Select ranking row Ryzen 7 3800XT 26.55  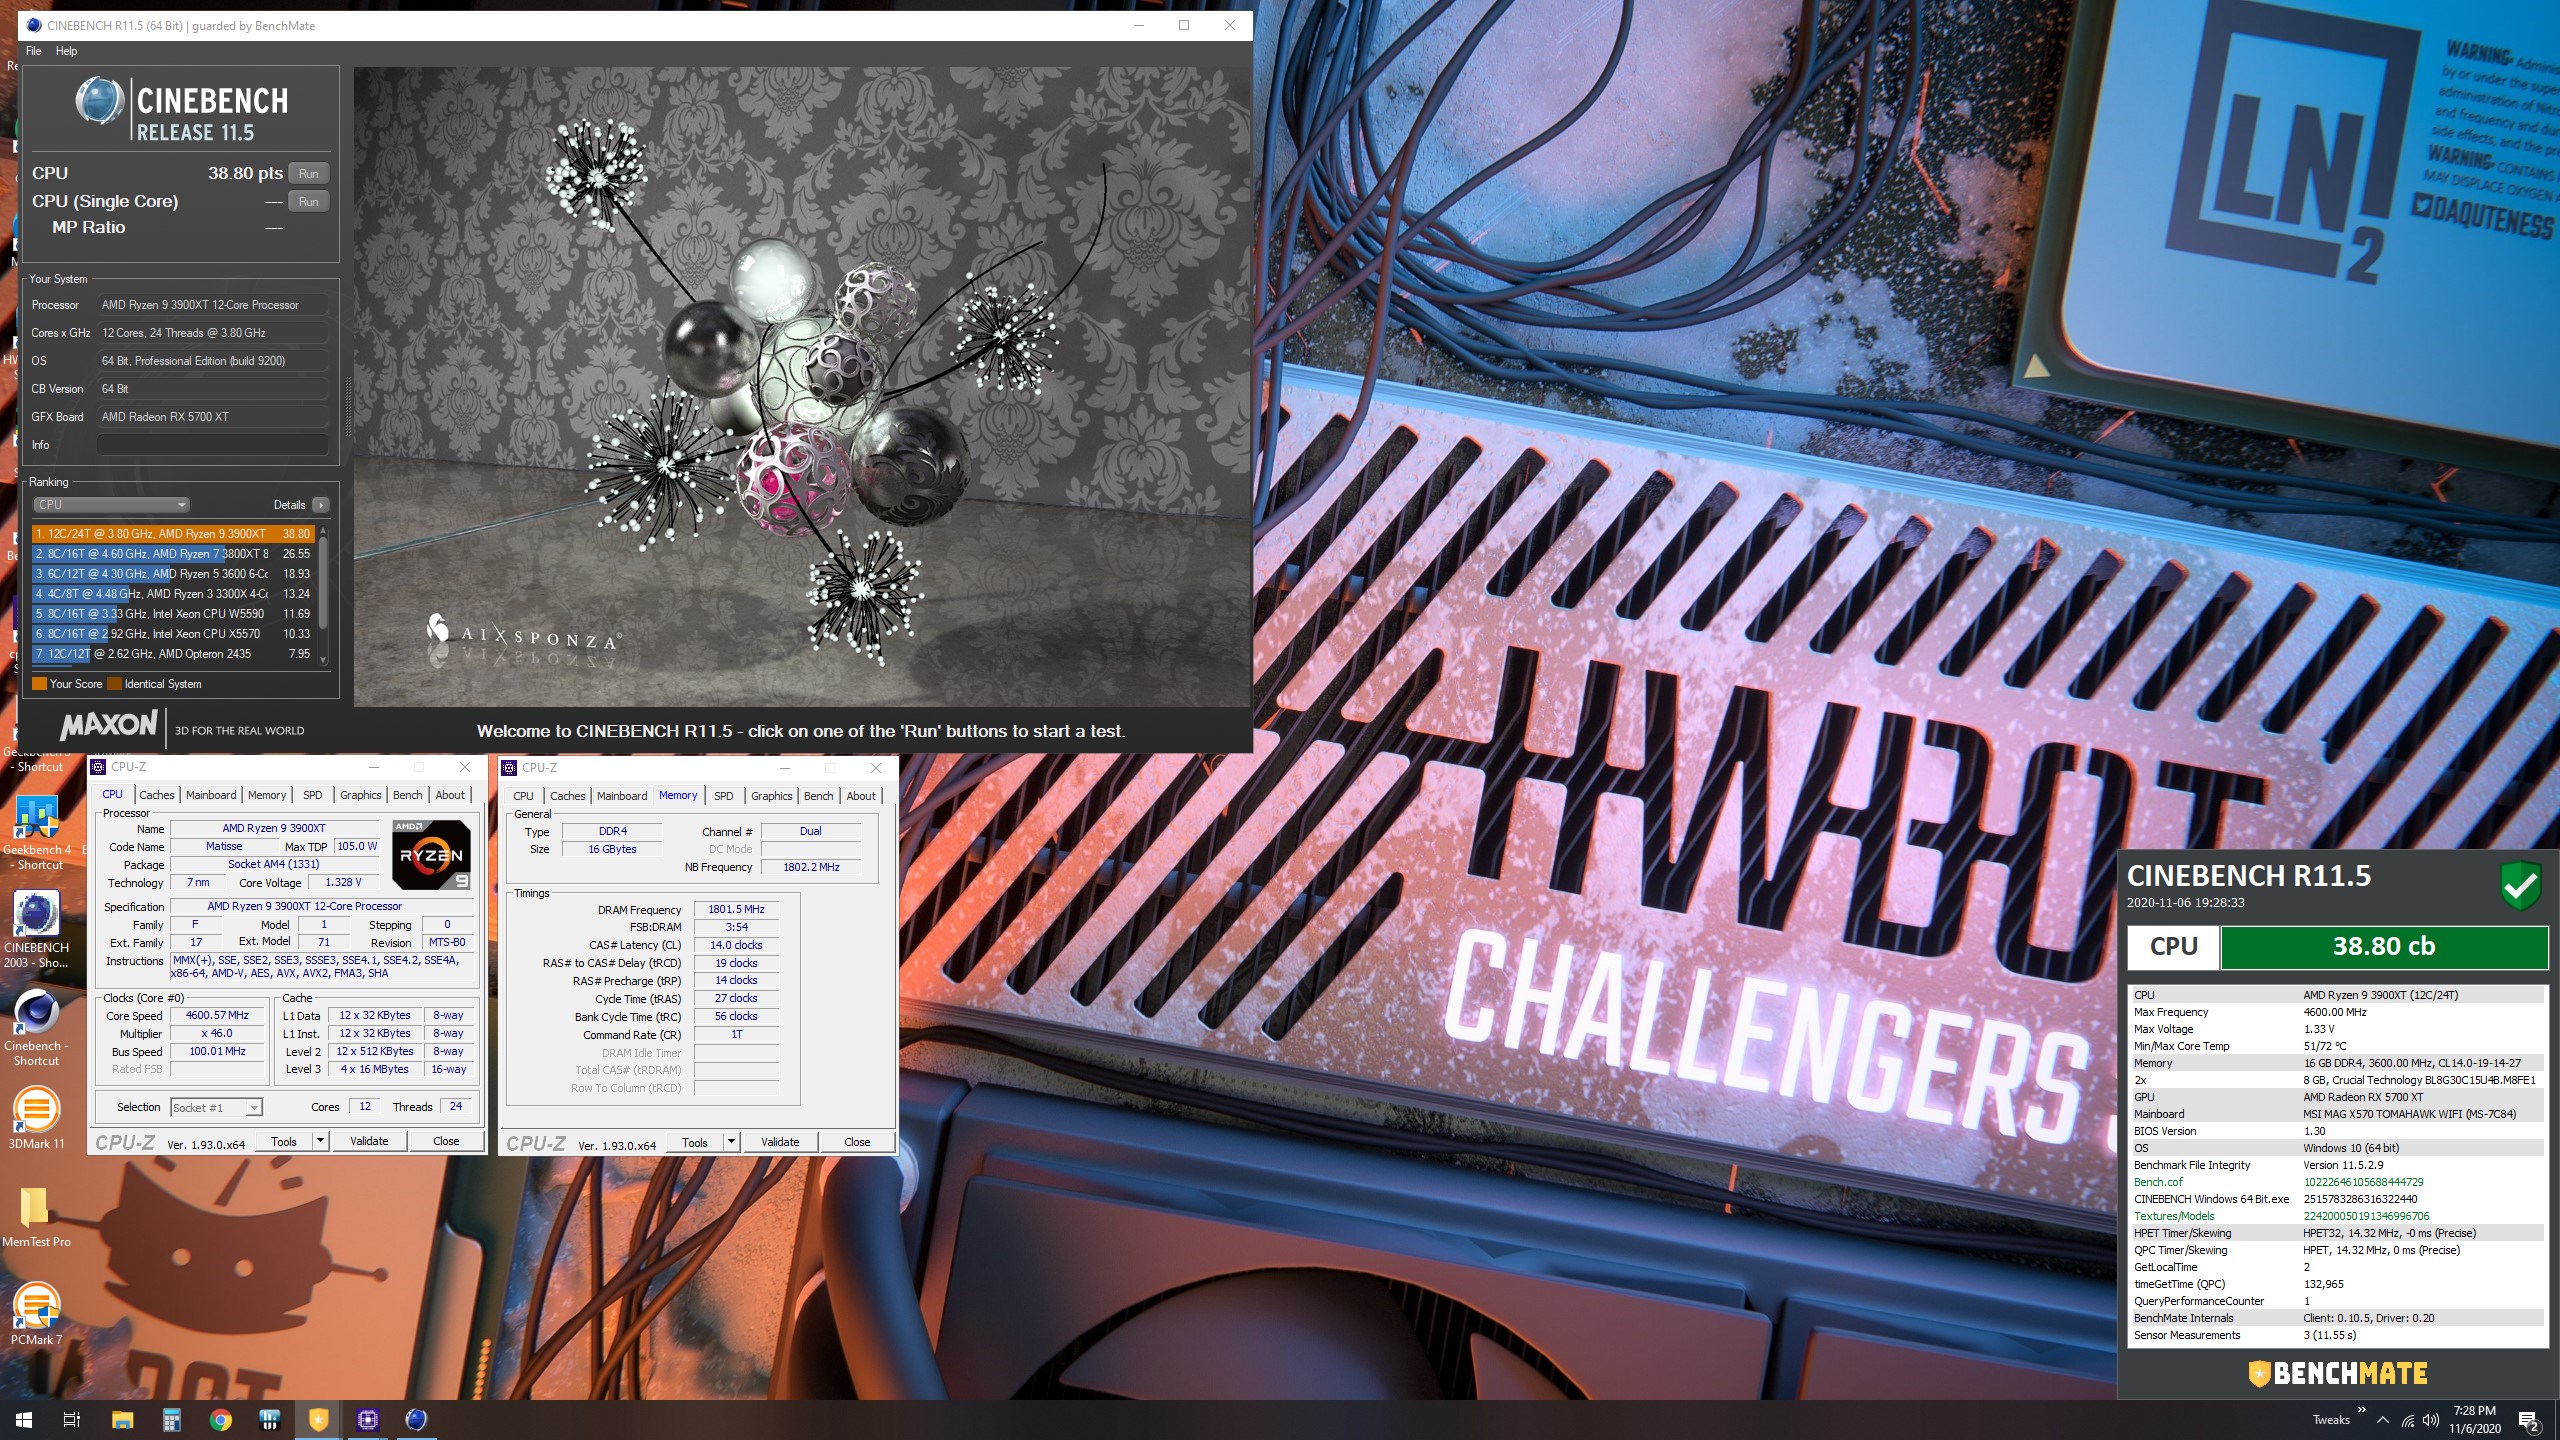173,554
